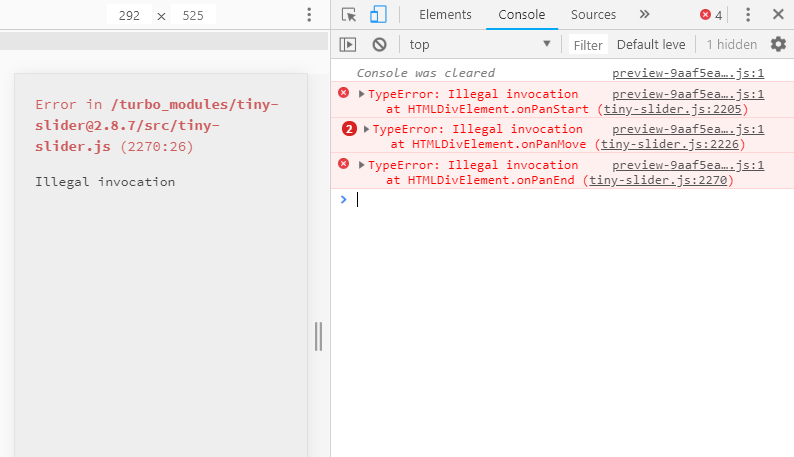Click the tiny-slider.js error file path text

pyautogui.click(x=156, y=125)
